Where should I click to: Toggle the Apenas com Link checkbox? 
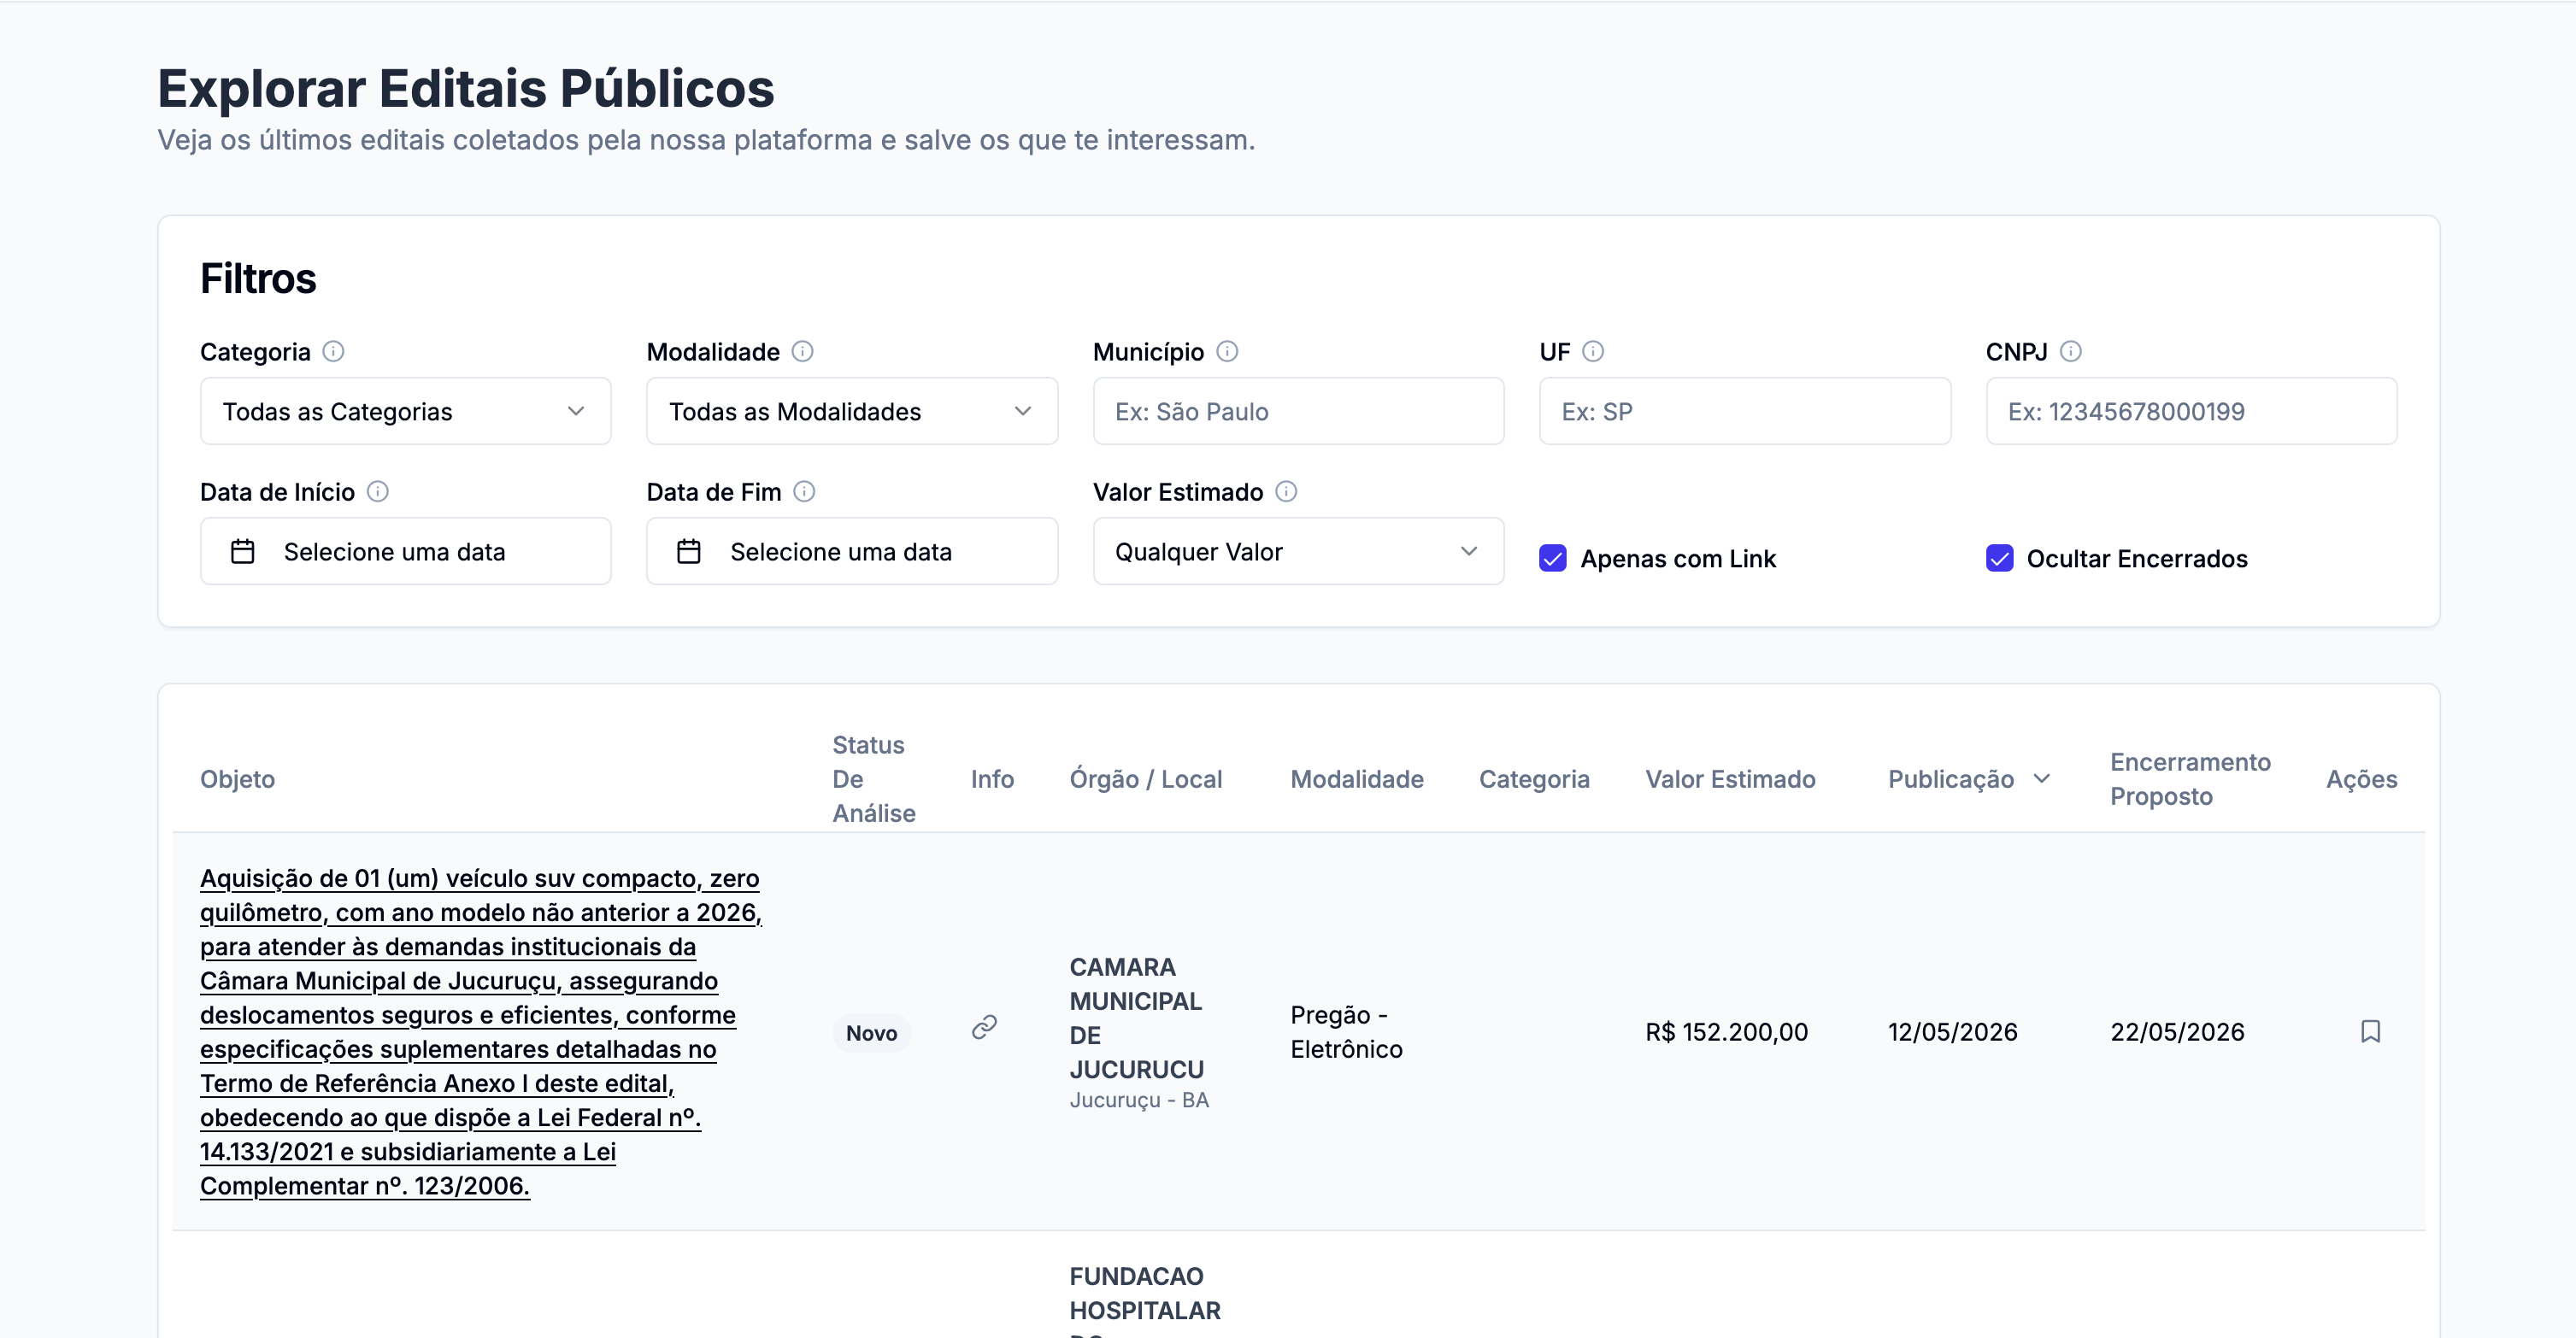pos(1553,558)
